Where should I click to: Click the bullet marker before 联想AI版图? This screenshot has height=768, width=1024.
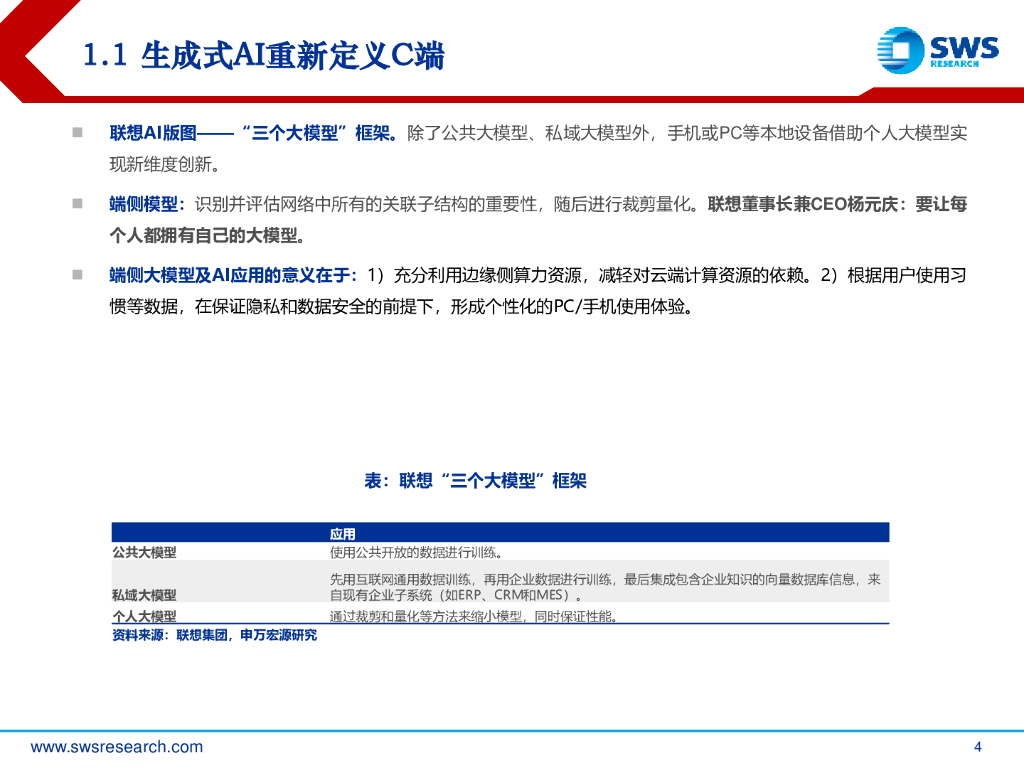77,133
